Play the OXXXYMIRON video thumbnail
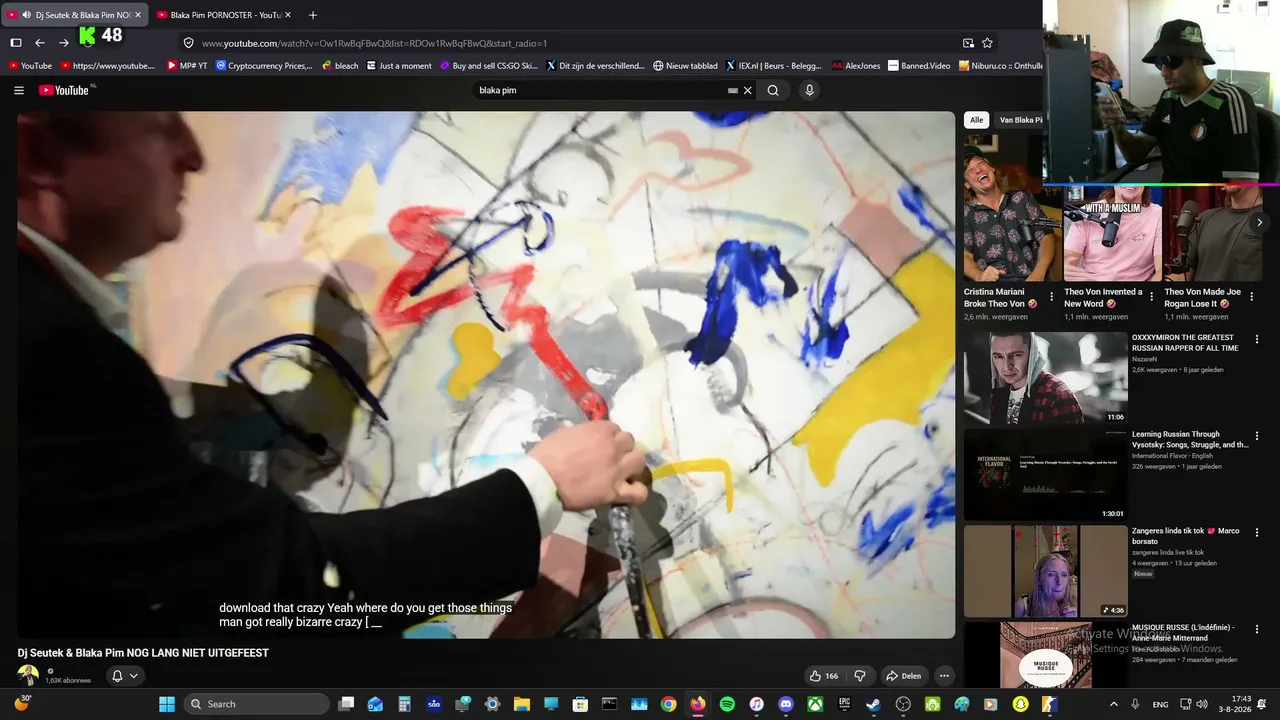 (1045, 378)
